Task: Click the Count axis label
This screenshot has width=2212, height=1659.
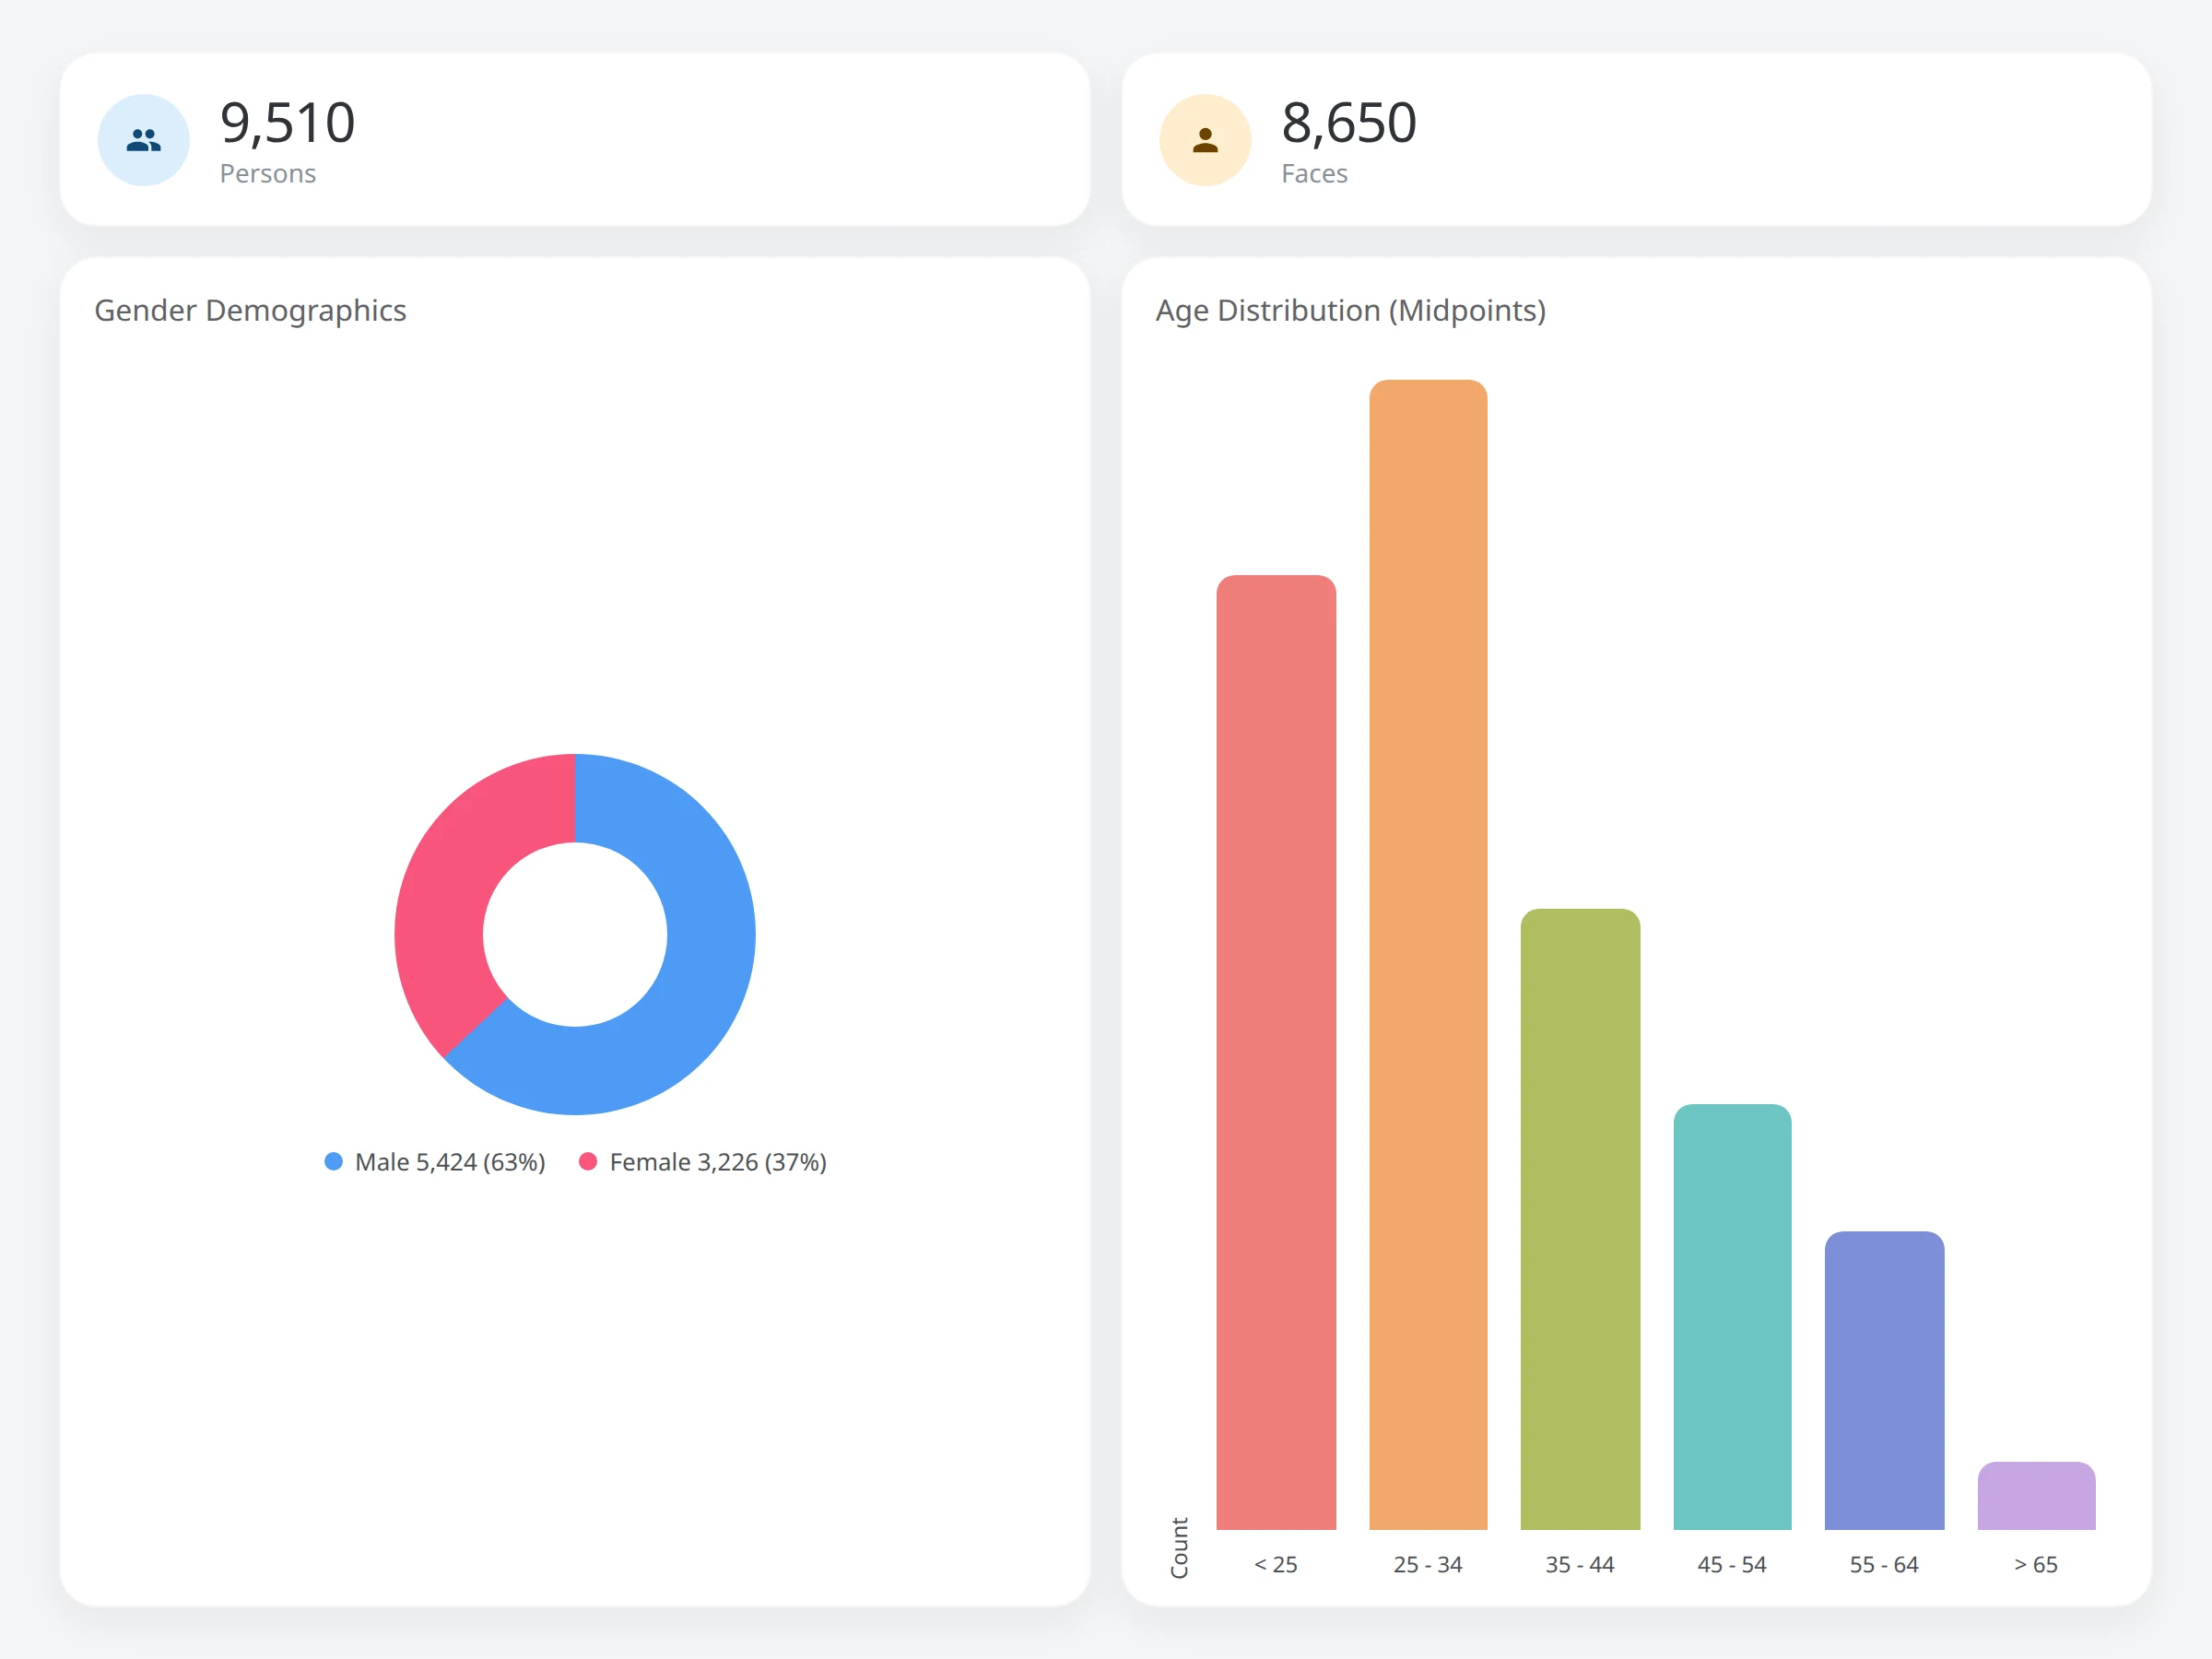Action: click(x=1180, y=1548)
